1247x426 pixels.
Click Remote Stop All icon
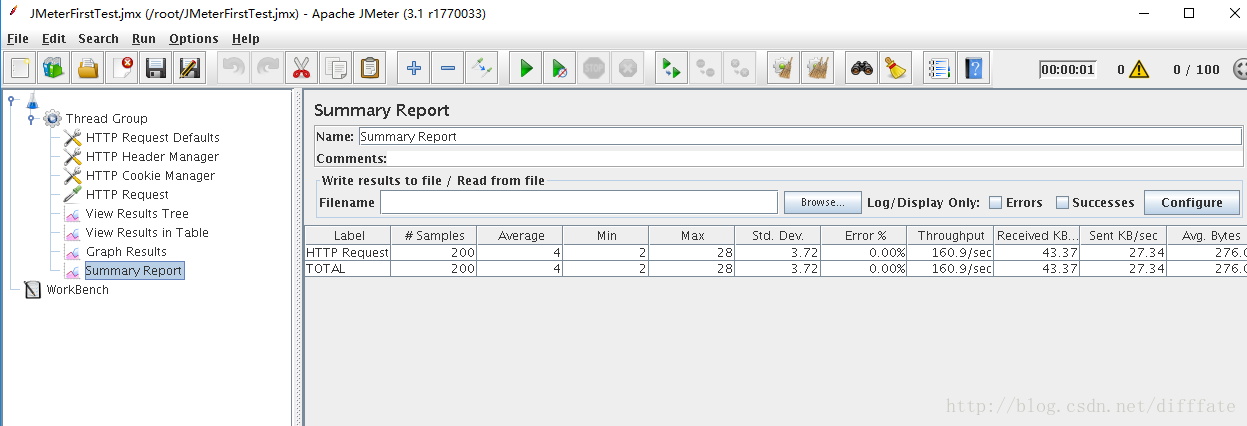click(706, 68)
